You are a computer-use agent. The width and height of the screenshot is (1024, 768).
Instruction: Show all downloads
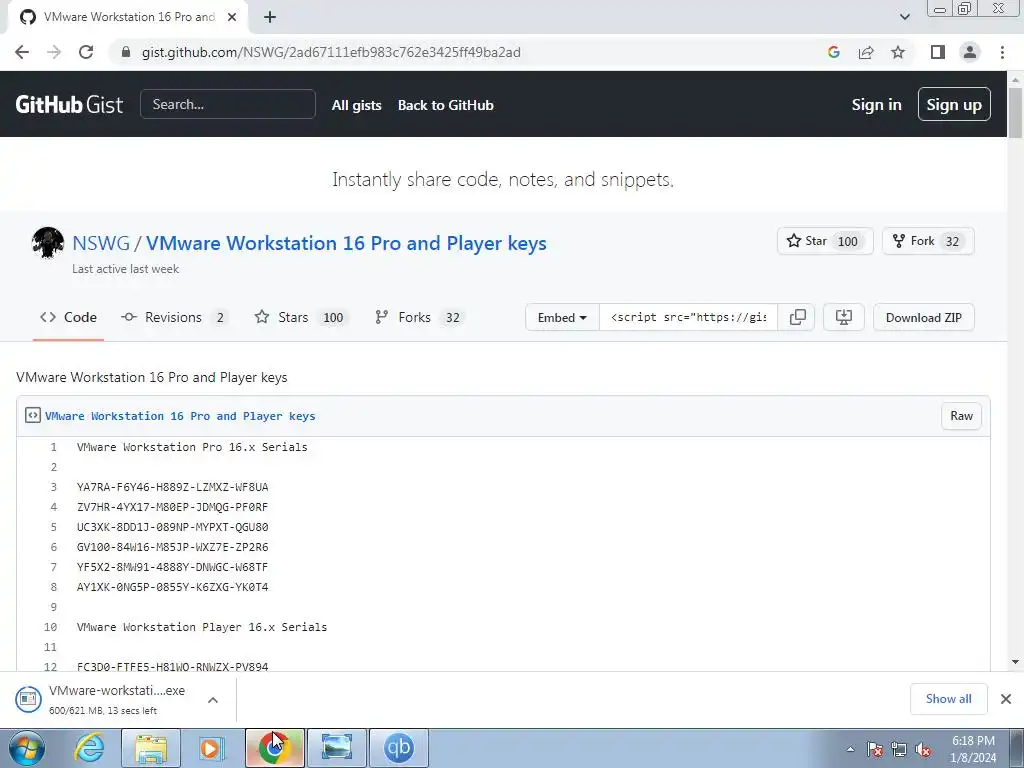[948, 699]
